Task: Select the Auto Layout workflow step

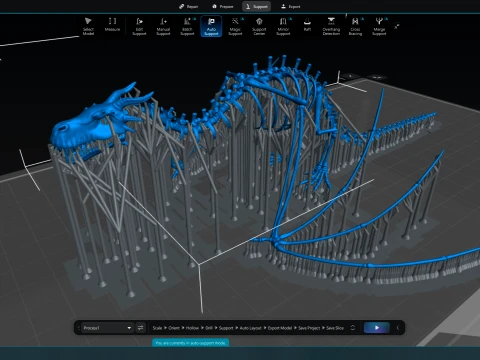Action: pos(251,328)
